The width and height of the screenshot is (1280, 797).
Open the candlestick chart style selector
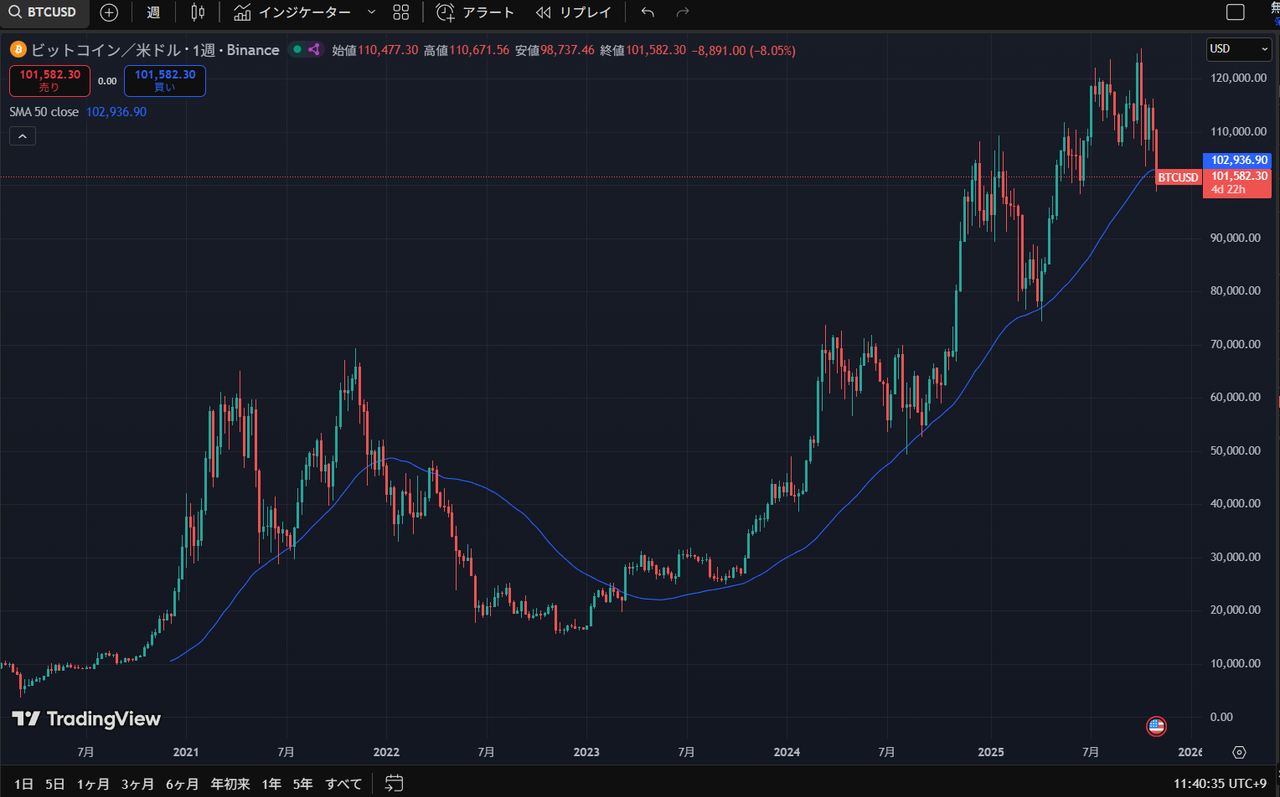(x=197, y=12)
